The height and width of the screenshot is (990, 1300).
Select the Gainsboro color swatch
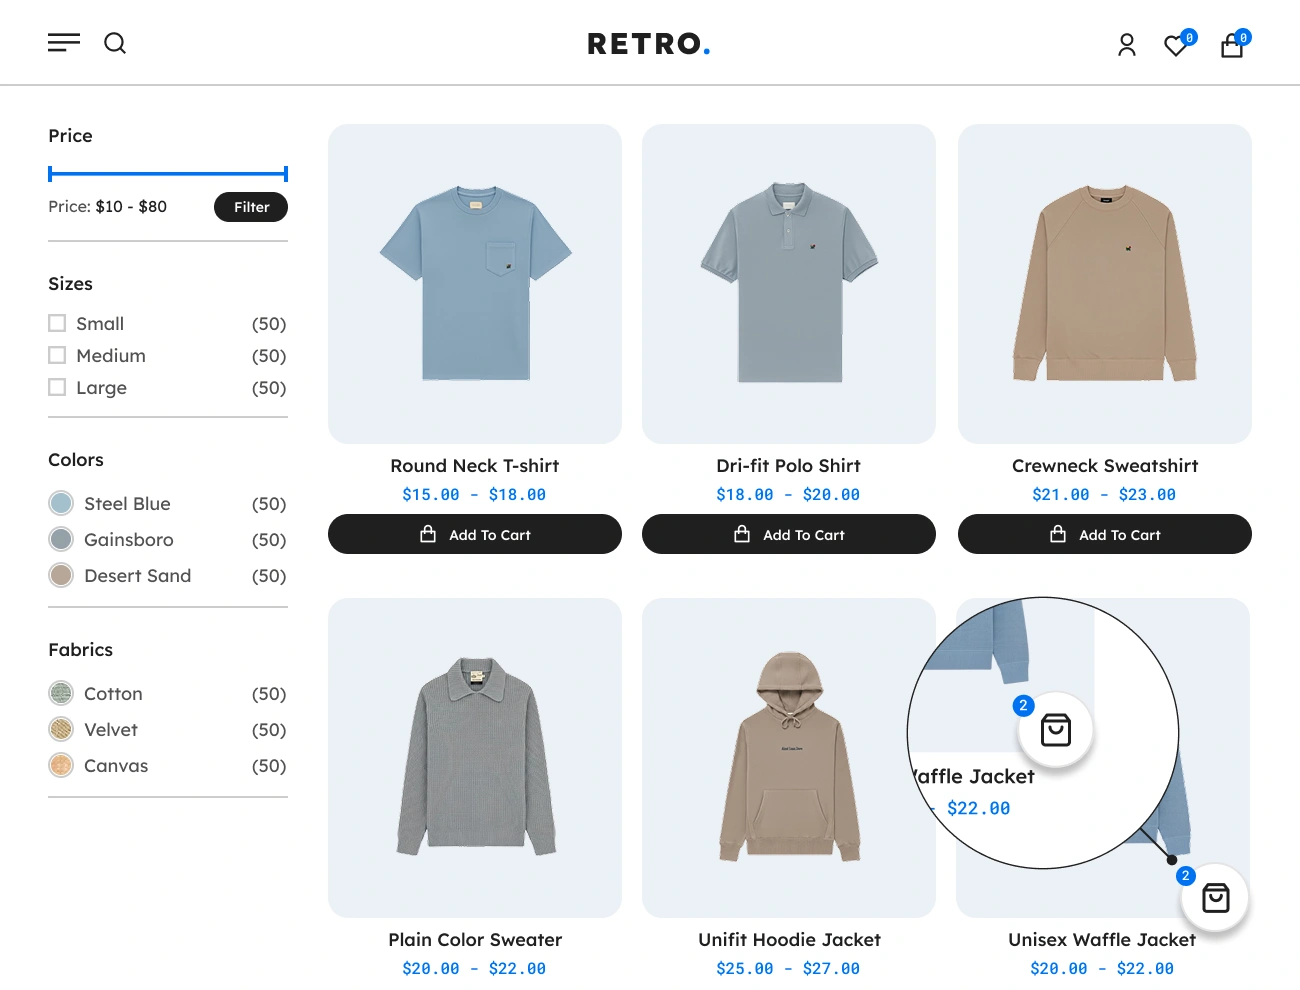[61, 539]
